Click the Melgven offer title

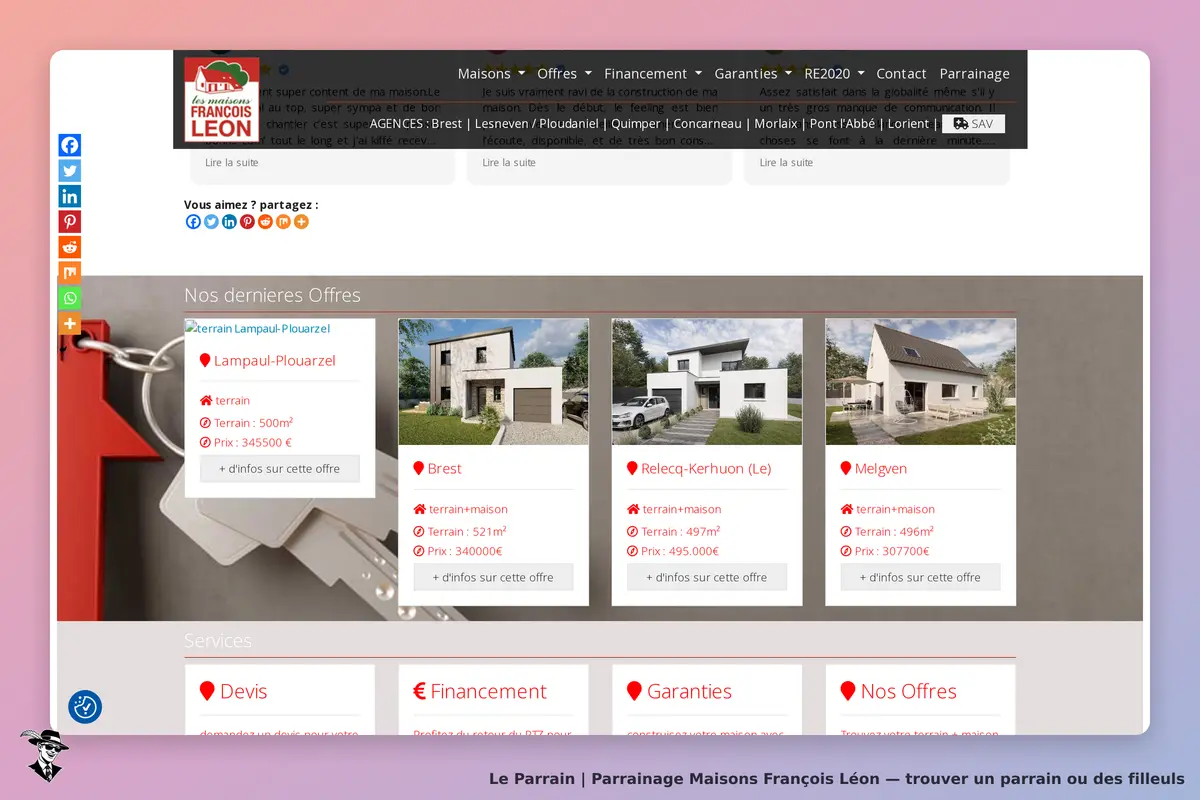coord(881,469)
